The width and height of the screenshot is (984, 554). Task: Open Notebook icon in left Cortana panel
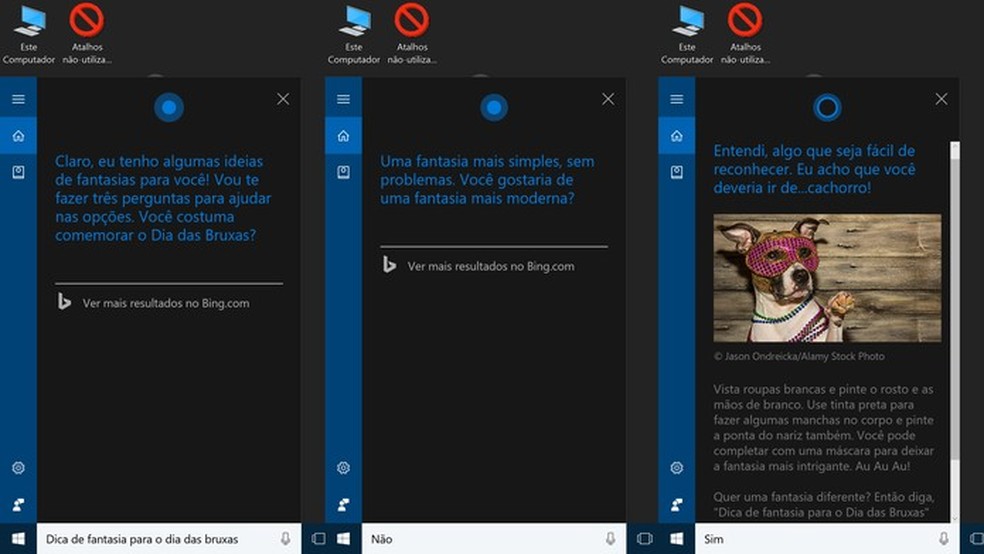pos(18,172)
